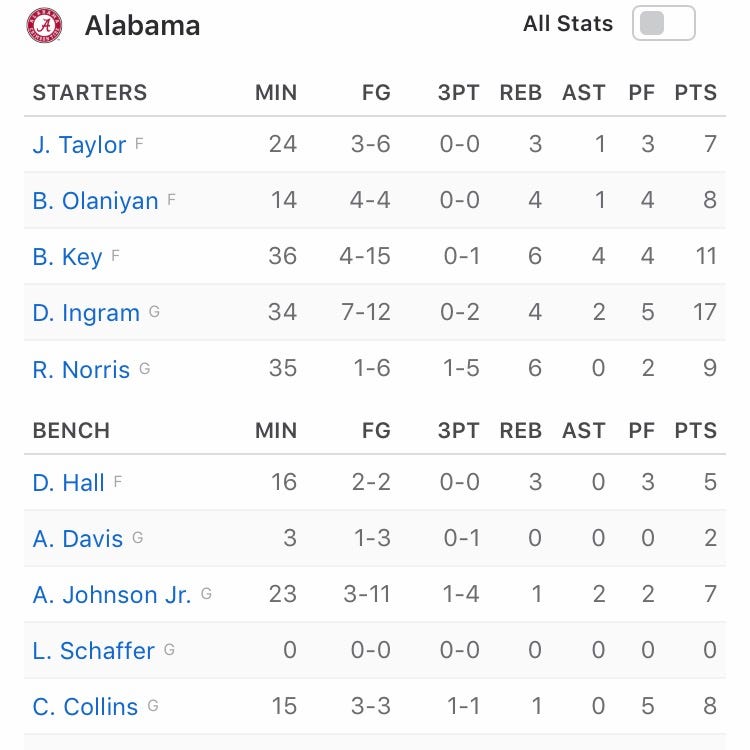Click the BENCH section header

(x=71, y=431)
